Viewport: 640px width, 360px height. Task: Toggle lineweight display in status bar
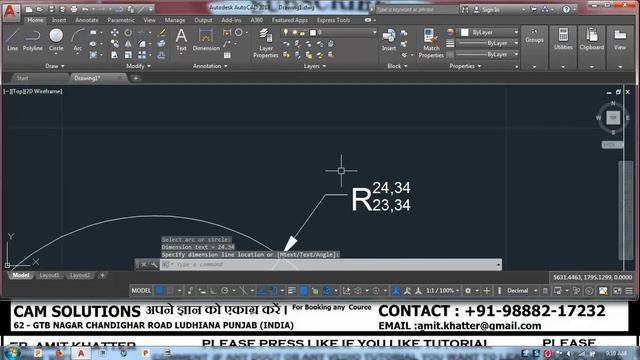point(291,291)
